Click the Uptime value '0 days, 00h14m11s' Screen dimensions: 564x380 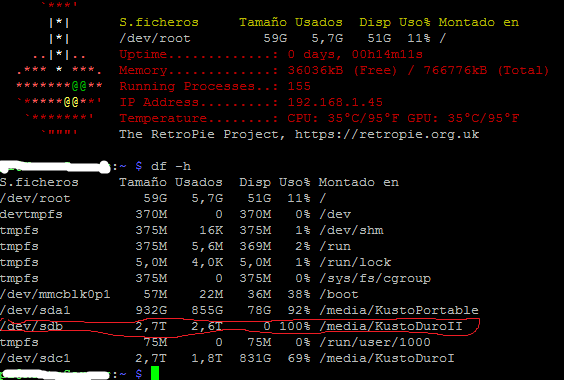(x=355, y=54)
